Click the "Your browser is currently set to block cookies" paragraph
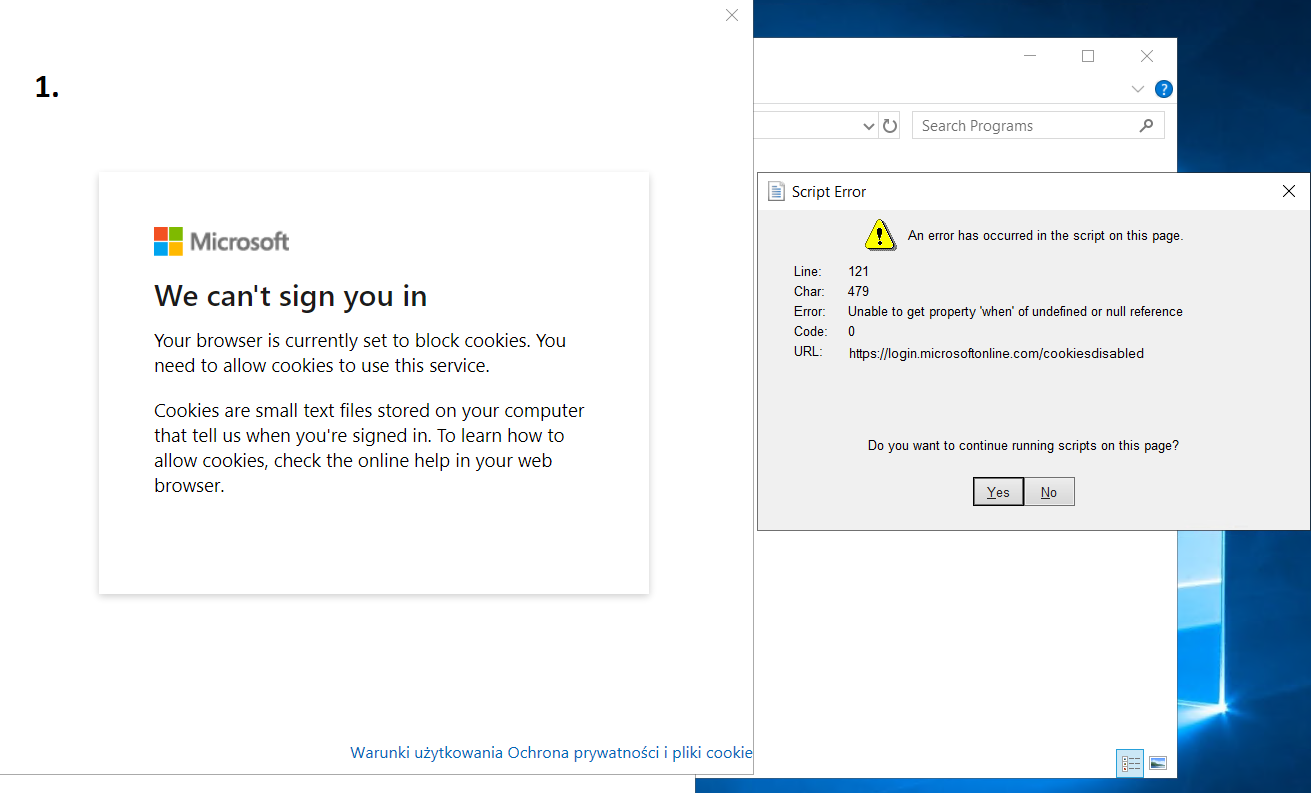This screenshot has height=793, width=1311. click(360, 353)
